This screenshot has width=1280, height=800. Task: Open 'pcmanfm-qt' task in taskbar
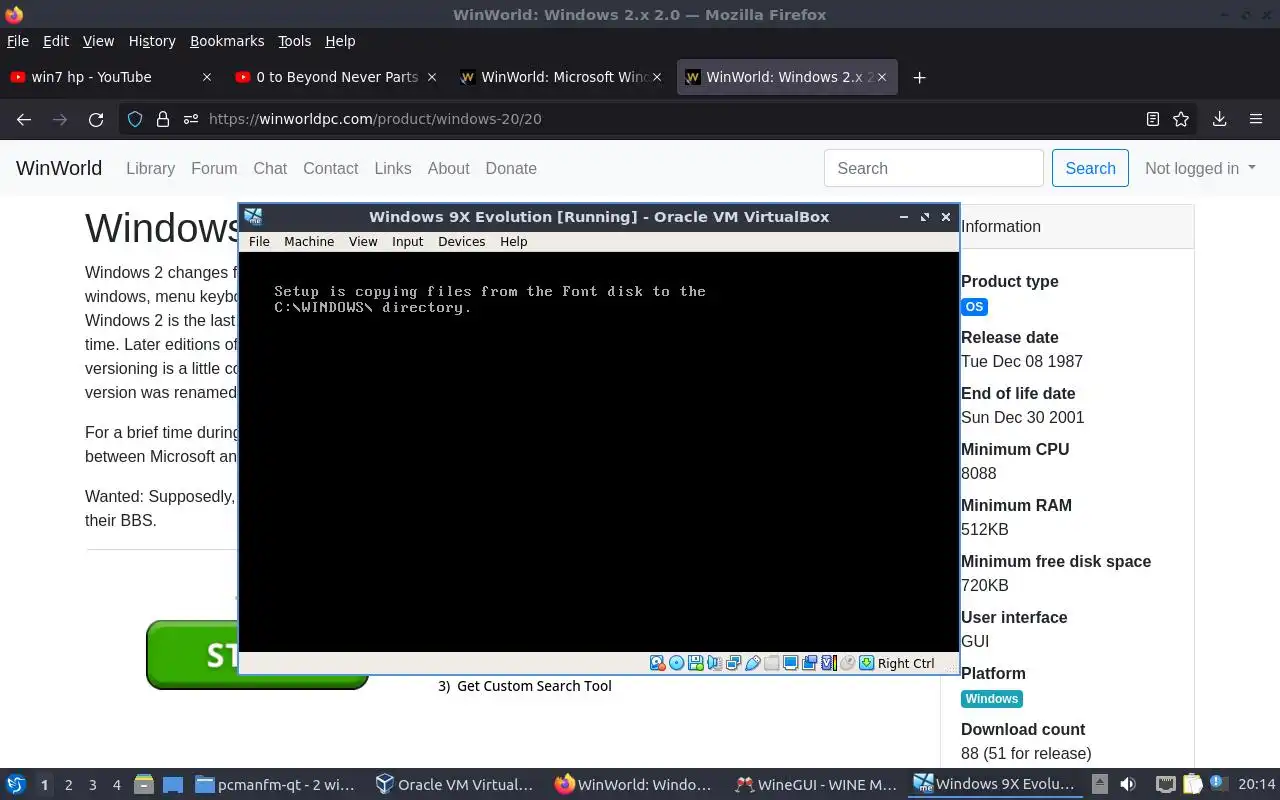(276, 785)
